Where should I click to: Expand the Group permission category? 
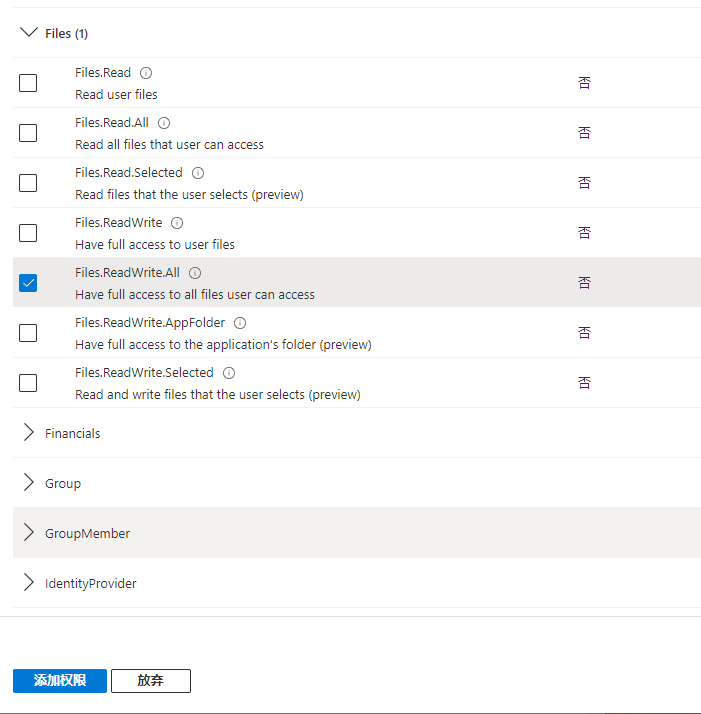[x=29, y=483]
